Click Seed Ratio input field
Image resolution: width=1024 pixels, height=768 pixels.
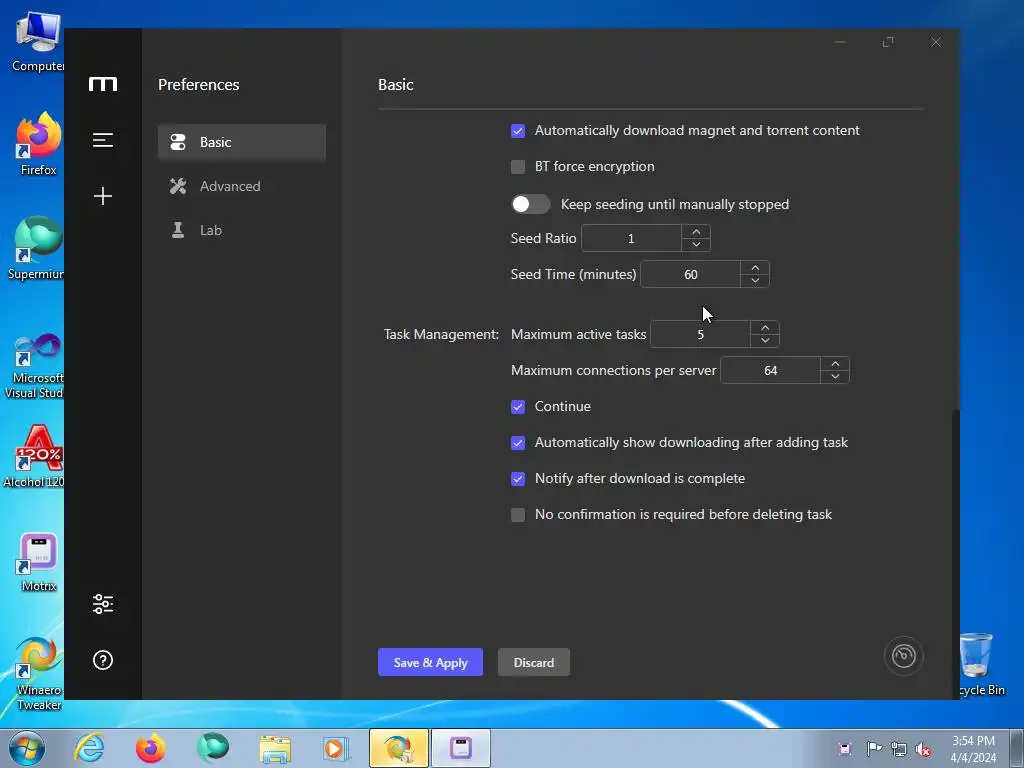[x=632, y=238]
